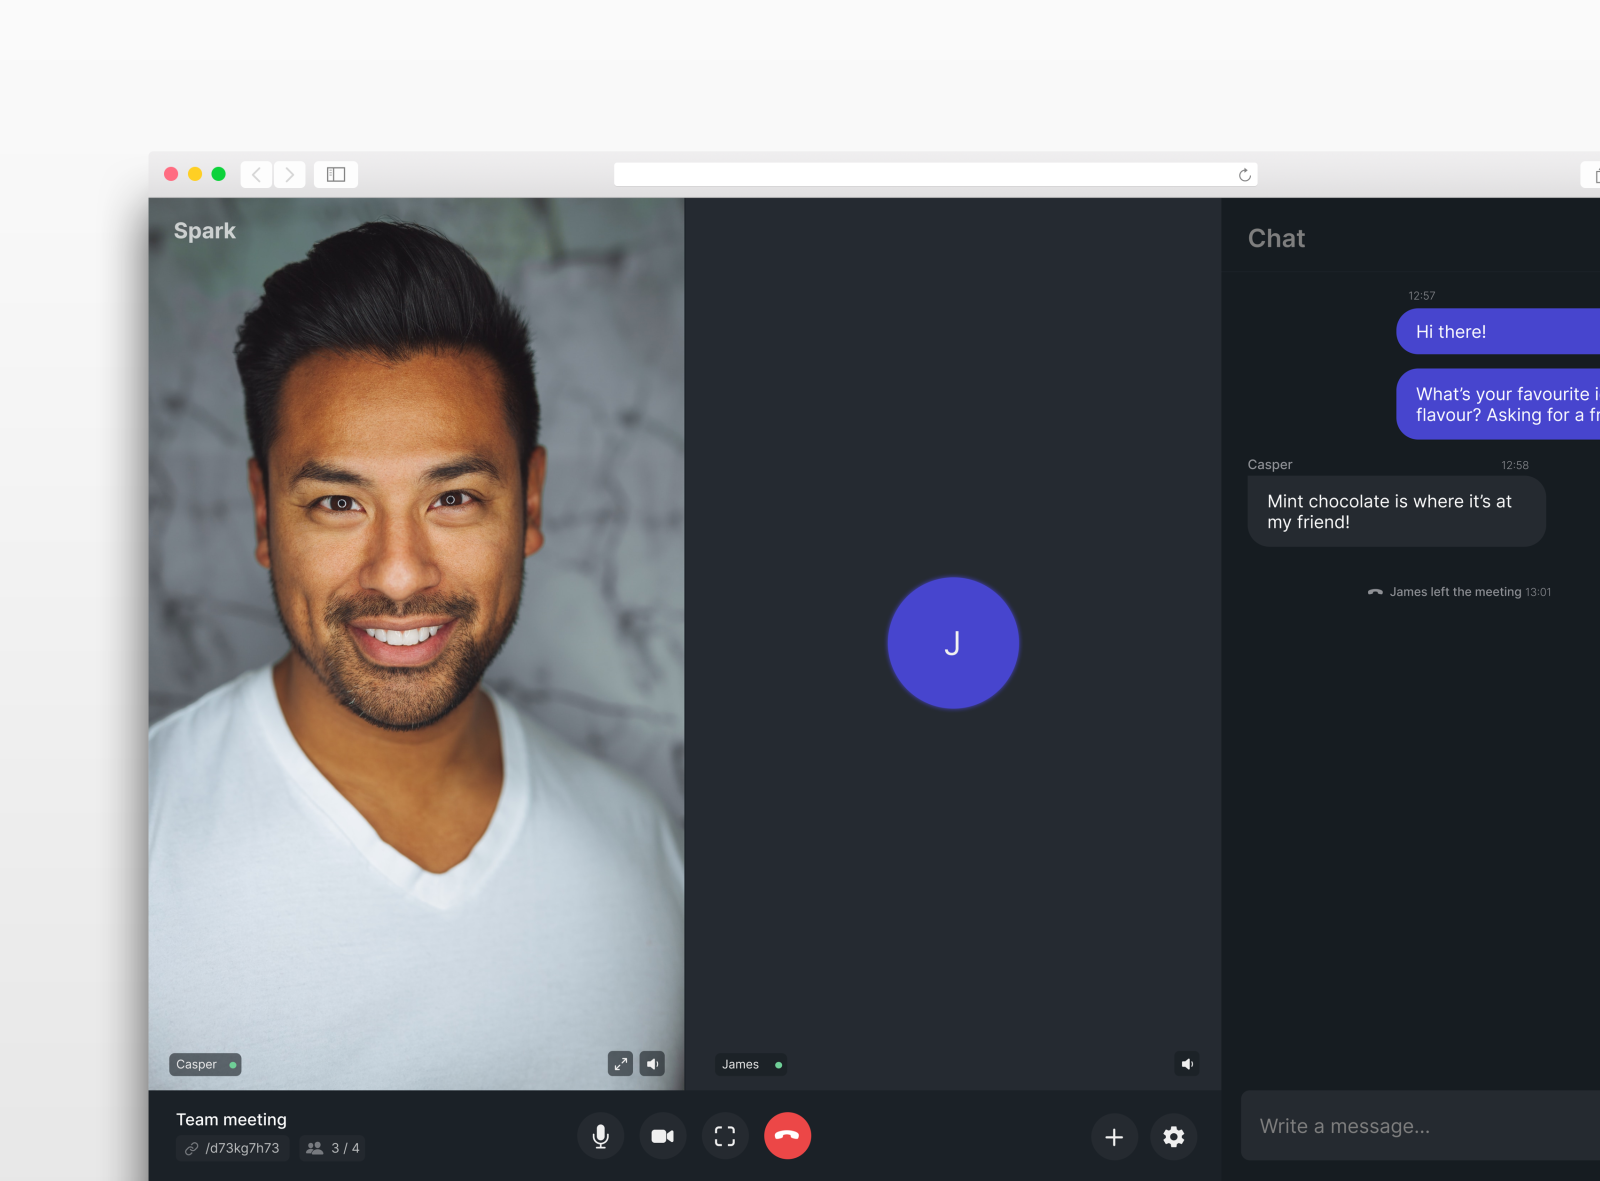Expand Casper's video to full view
The image size is (1600, 1181).
(620, 1064)
